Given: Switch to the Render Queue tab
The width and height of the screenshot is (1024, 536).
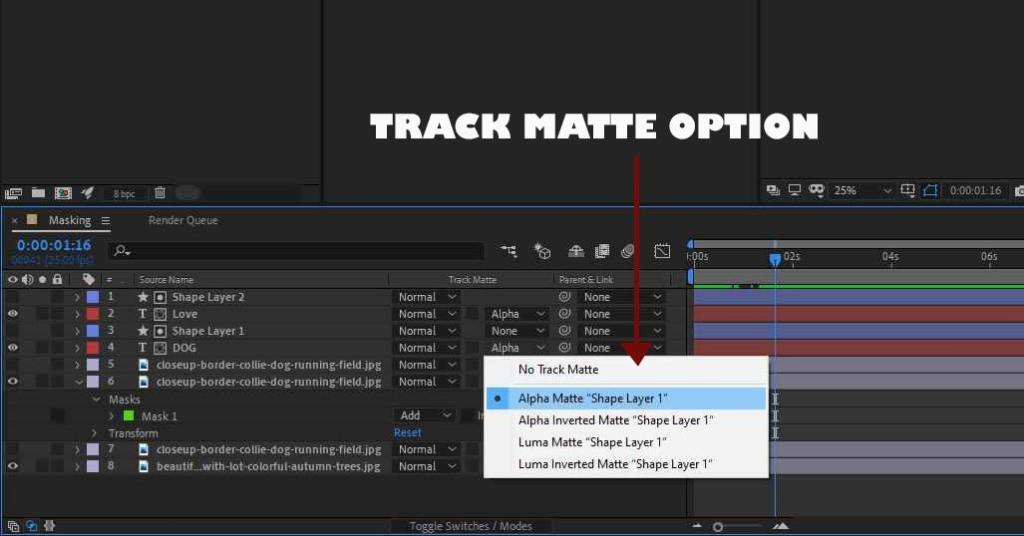Looking at the screenshot, I should tap(183, 220).
